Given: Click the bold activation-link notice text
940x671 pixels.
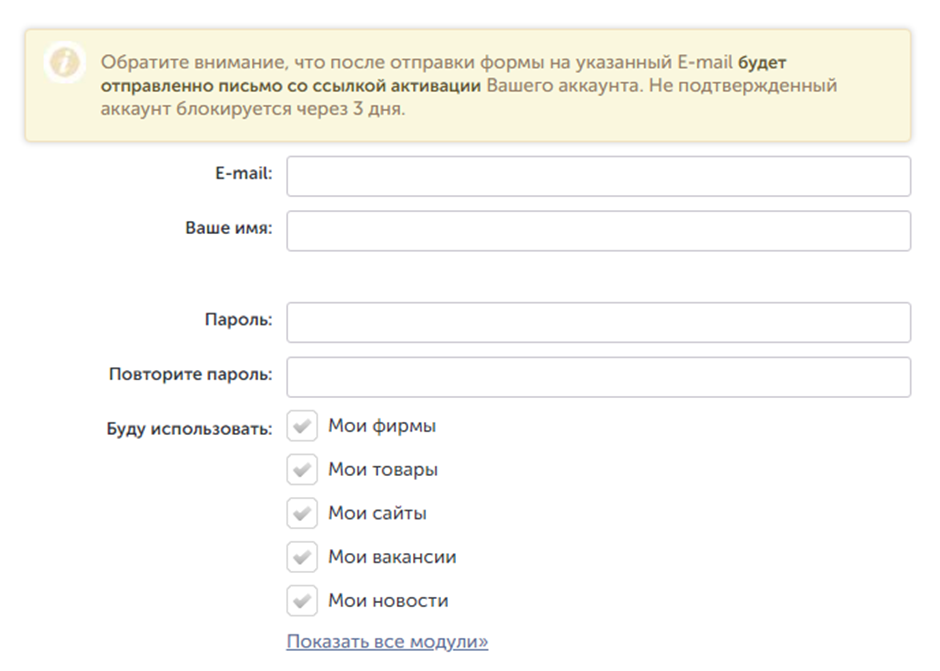Looking at the screenshot, I should tap(291, 86).
